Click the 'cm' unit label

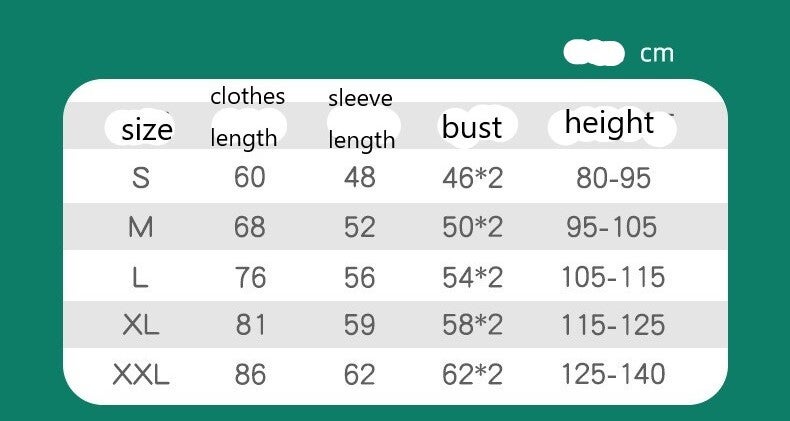pyautogui.click(x=657, y=53)
